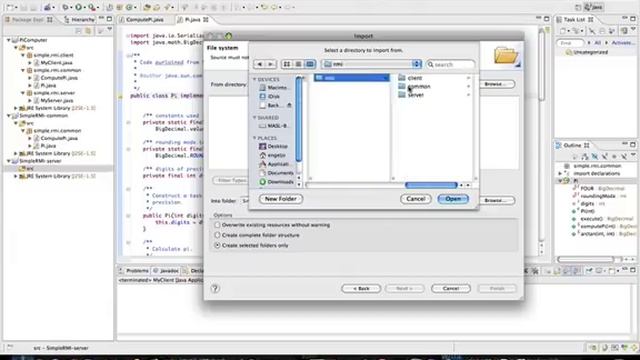640x360 pixels.
Task: Select the highlighted rmi folder column entry
Action: pyautogui.click(x=351, y=78)
